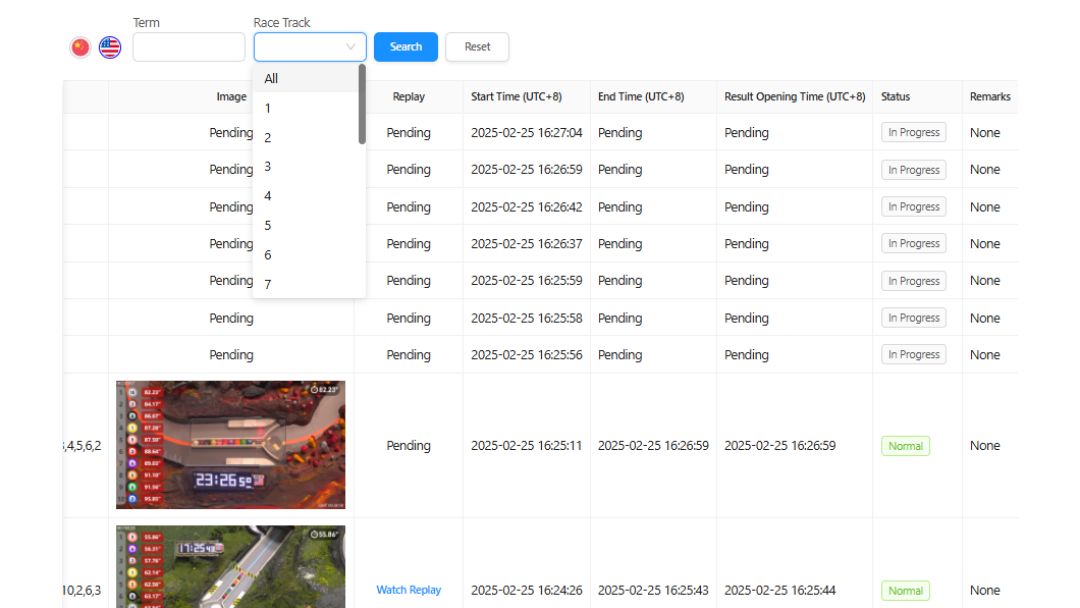Click In Progress tag for 16:26:37 row
This screenshot has width=1080, height=608.
[914, 244]
